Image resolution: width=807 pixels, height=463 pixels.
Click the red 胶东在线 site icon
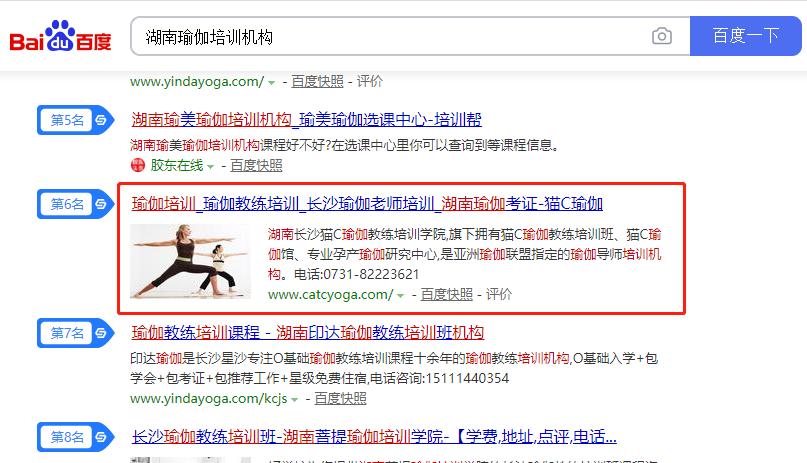tap(138, 165)
